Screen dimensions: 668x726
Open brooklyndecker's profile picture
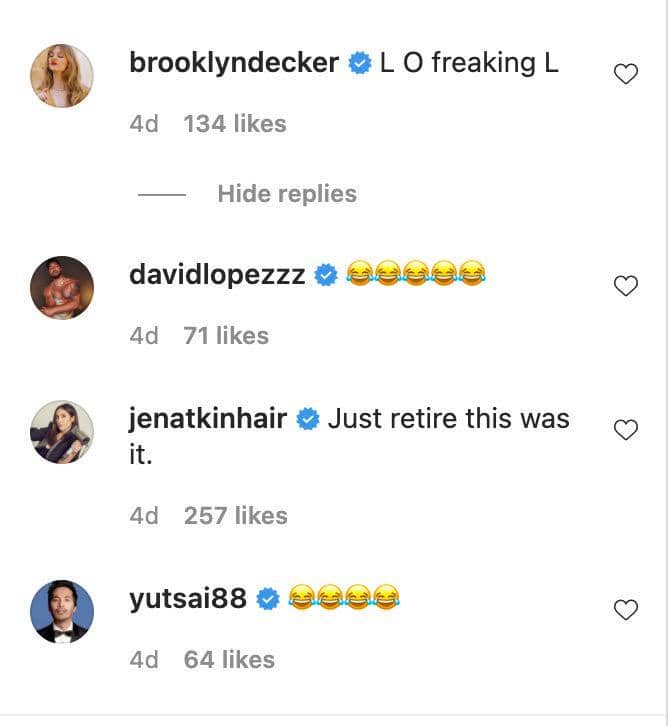click(x=62, y=76)
